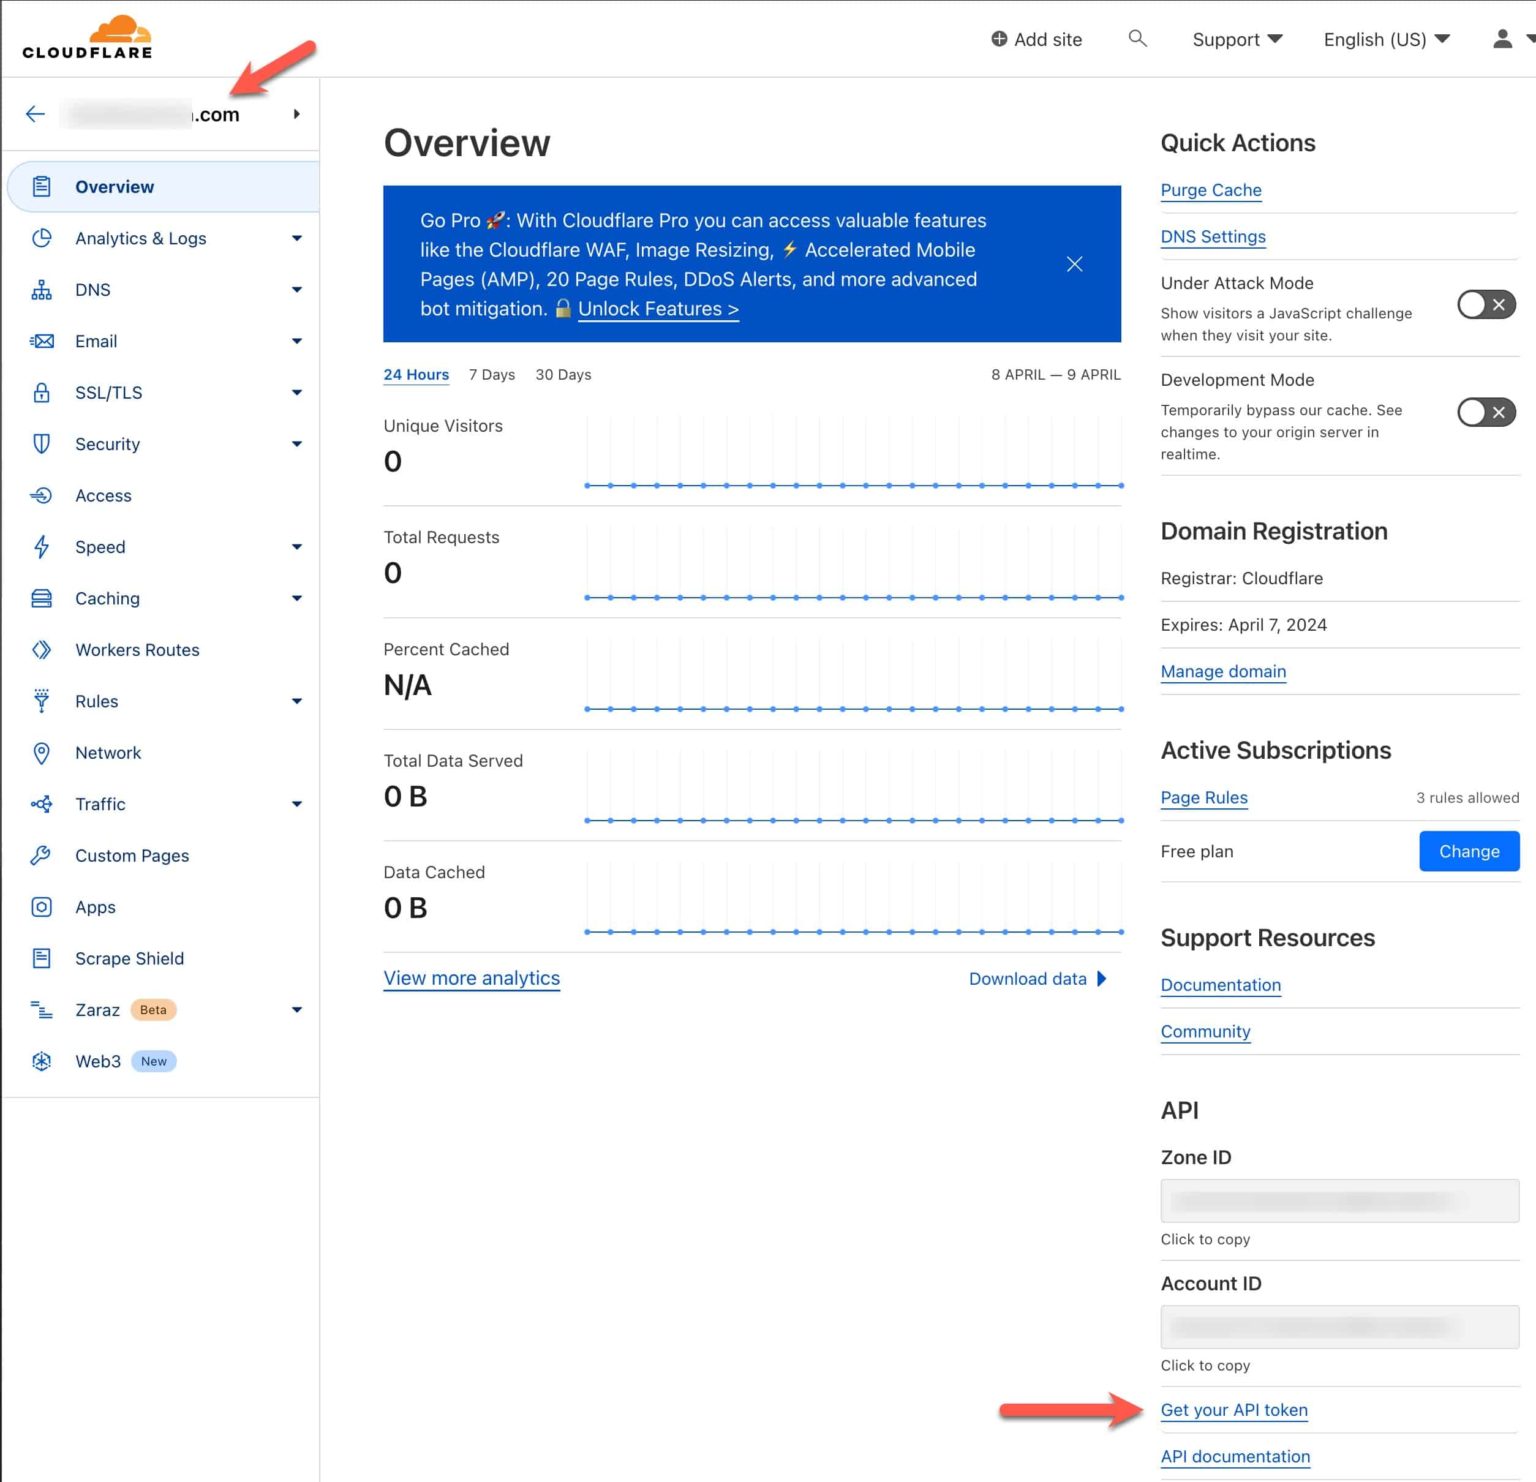This screenshot has height=1482, width=1536.
Task: Open English (US) language dropdown
Action: (1386, 39)
